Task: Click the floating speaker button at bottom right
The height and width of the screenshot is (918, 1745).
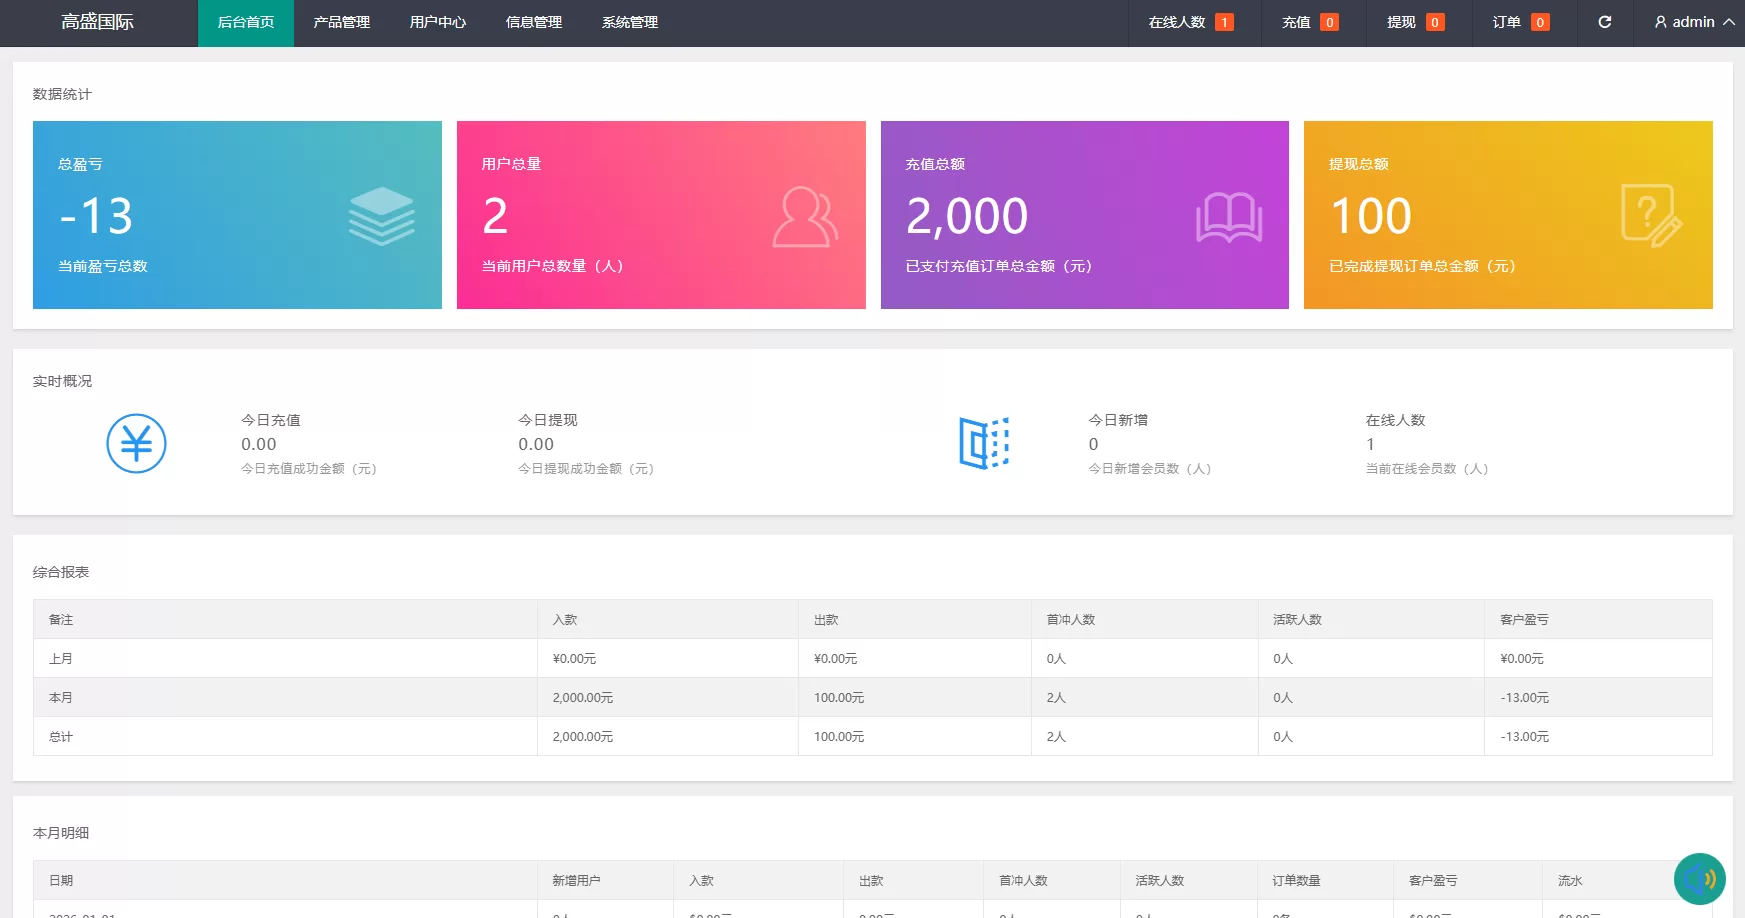Action: 1700,879
